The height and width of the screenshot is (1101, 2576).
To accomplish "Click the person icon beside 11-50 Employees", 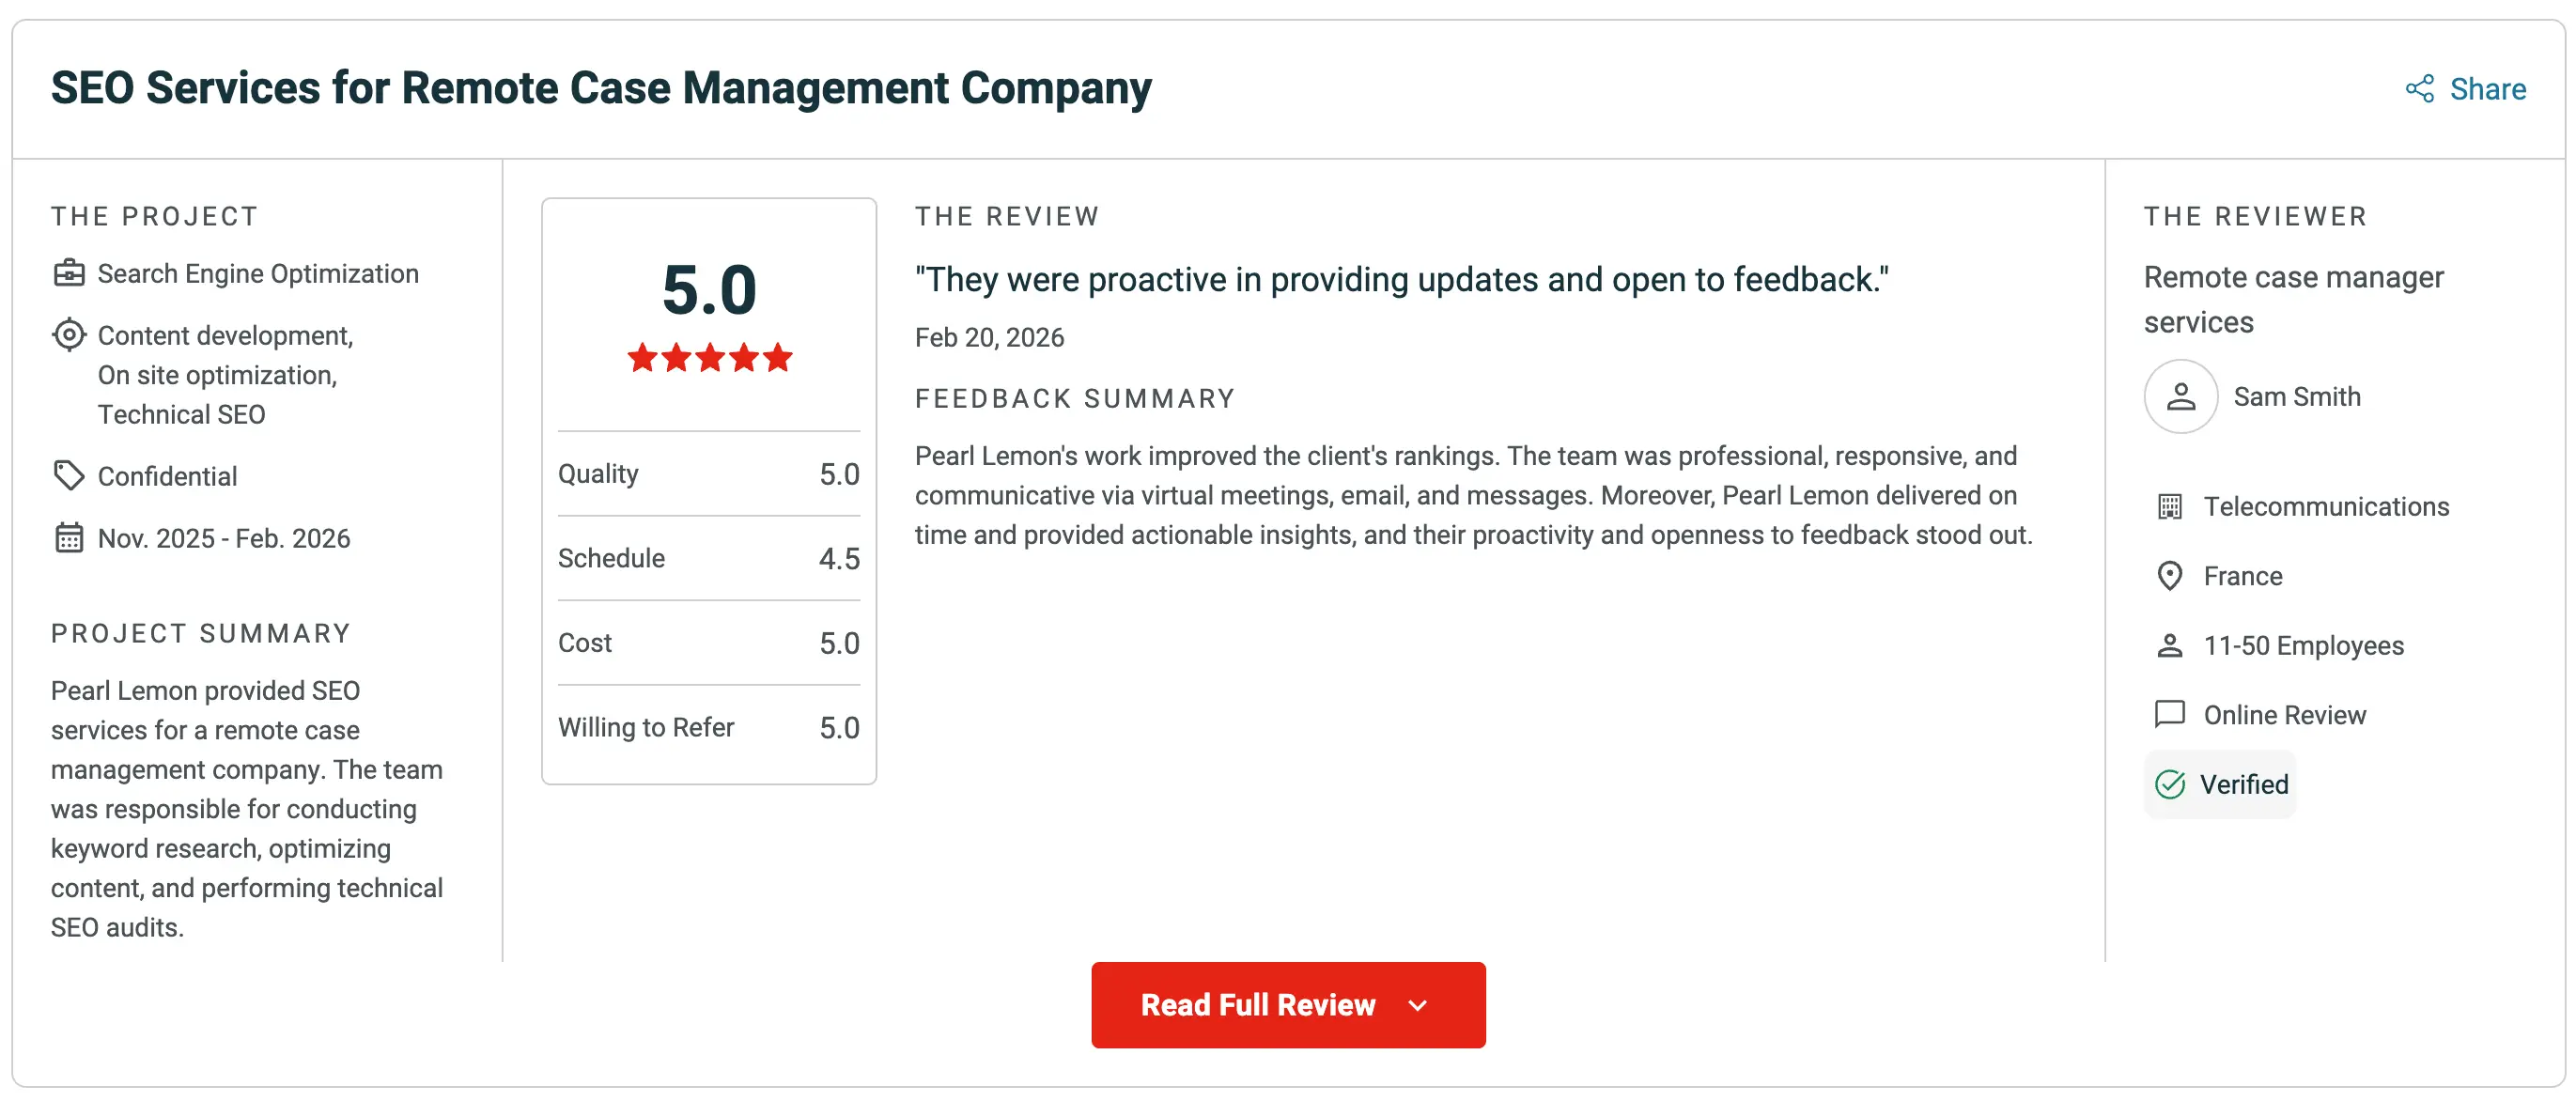I will 2169,646.
